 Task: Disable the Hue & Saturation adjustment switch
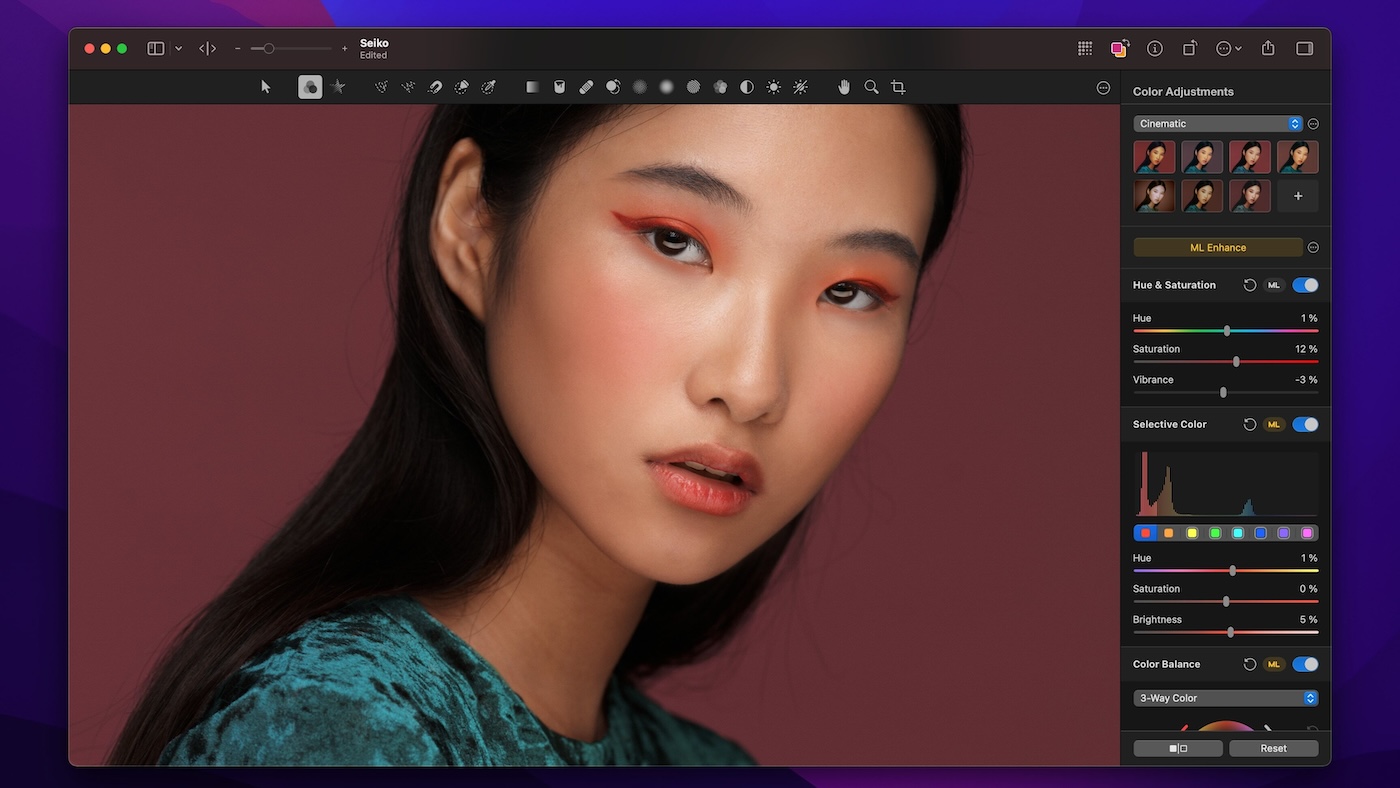(x=1305, y=285)
